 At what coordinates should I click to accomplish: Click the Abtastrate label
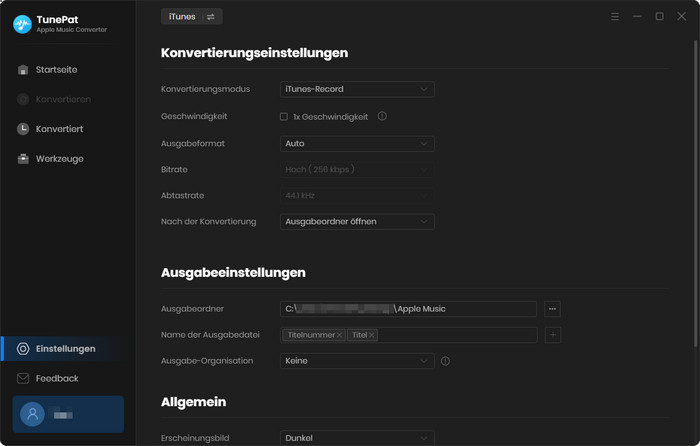pos(183,196)
